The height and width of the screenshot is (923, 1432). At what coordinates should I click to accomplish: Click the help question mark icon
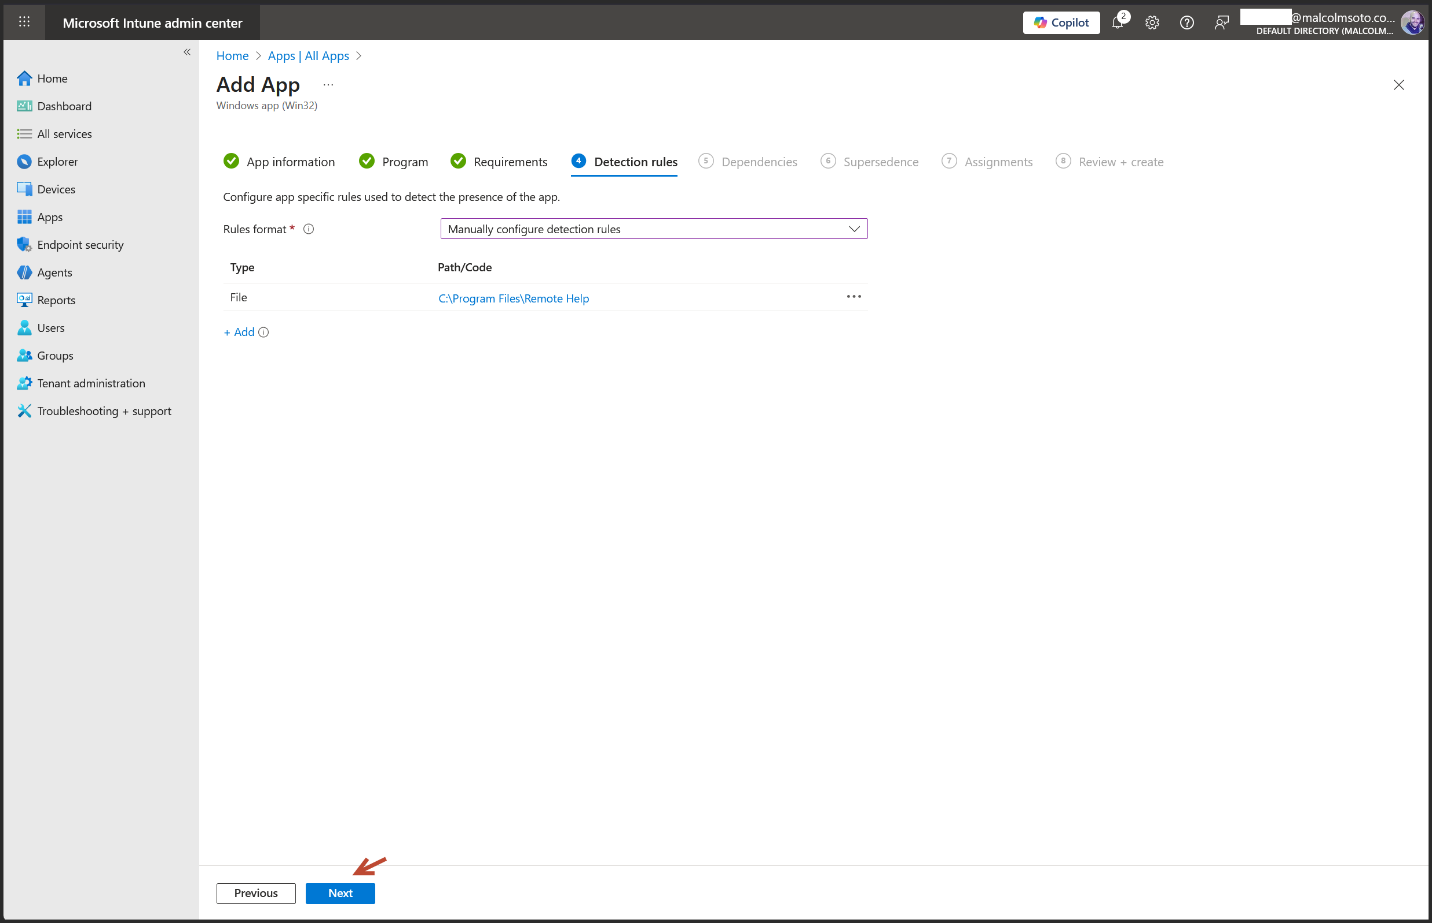pos(1187,22)
